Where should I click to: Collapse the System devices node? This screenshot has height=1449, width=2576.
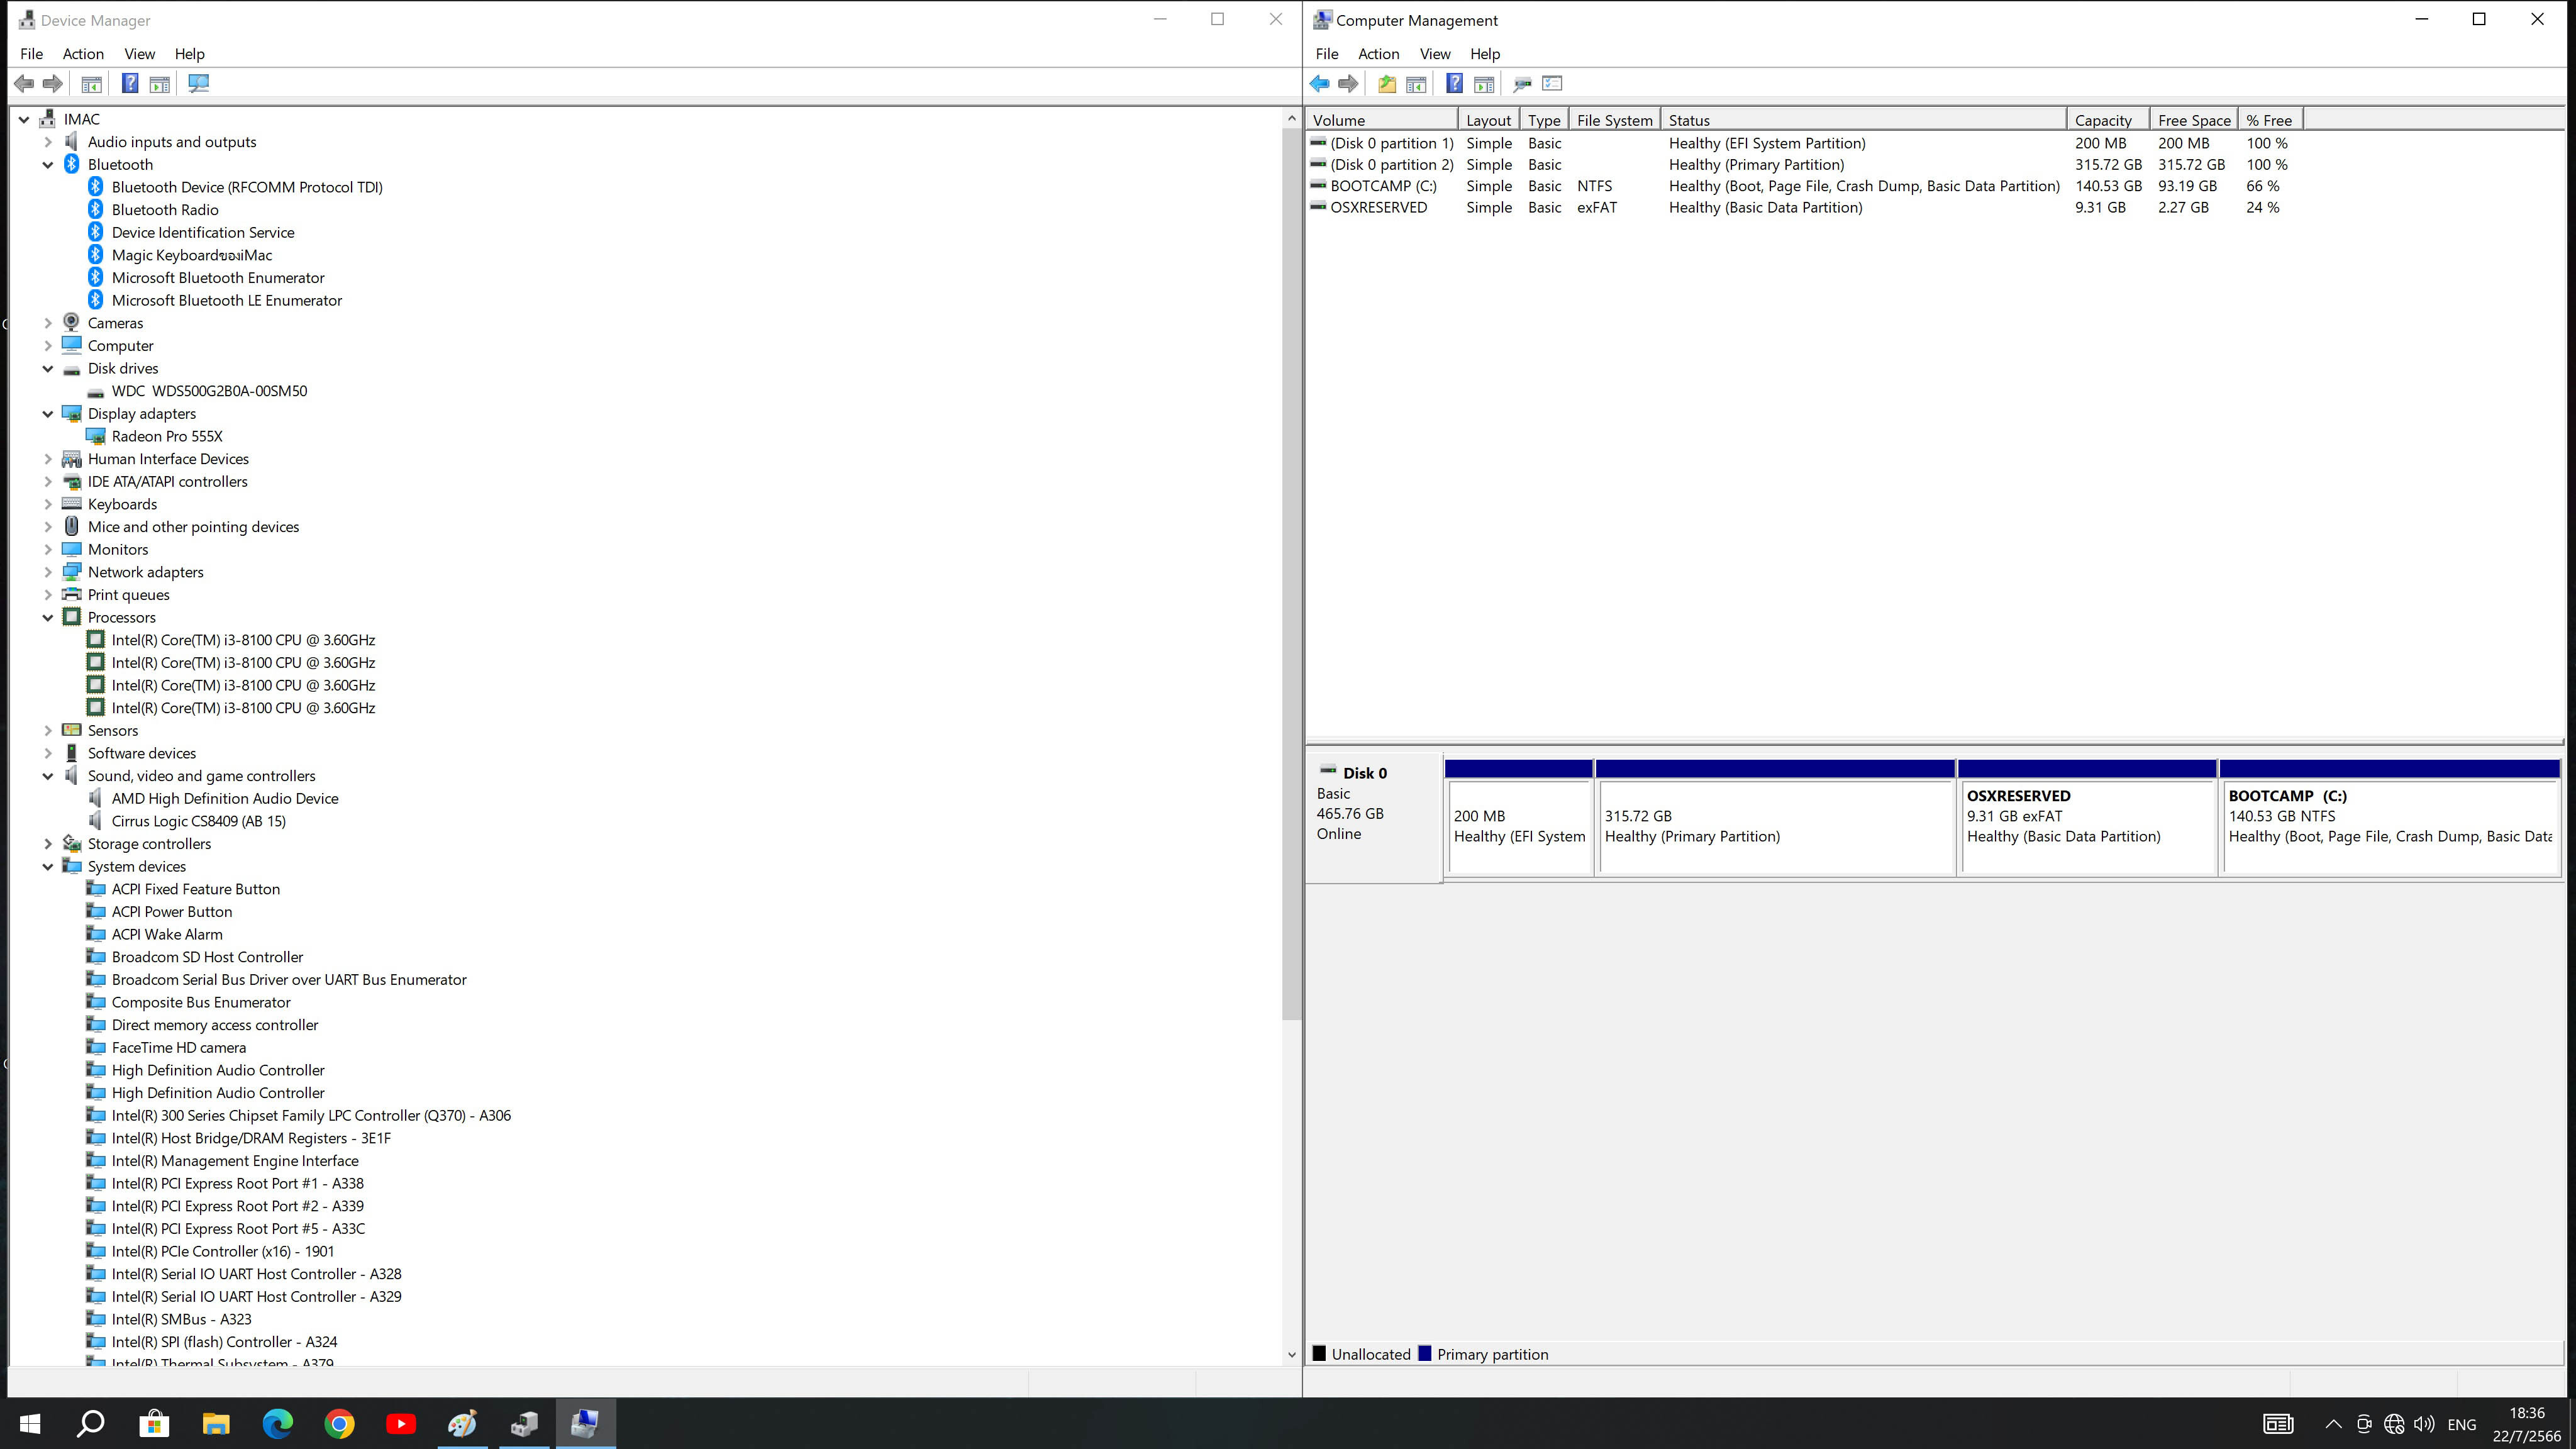pyautogui.click(x=48, y=867)
